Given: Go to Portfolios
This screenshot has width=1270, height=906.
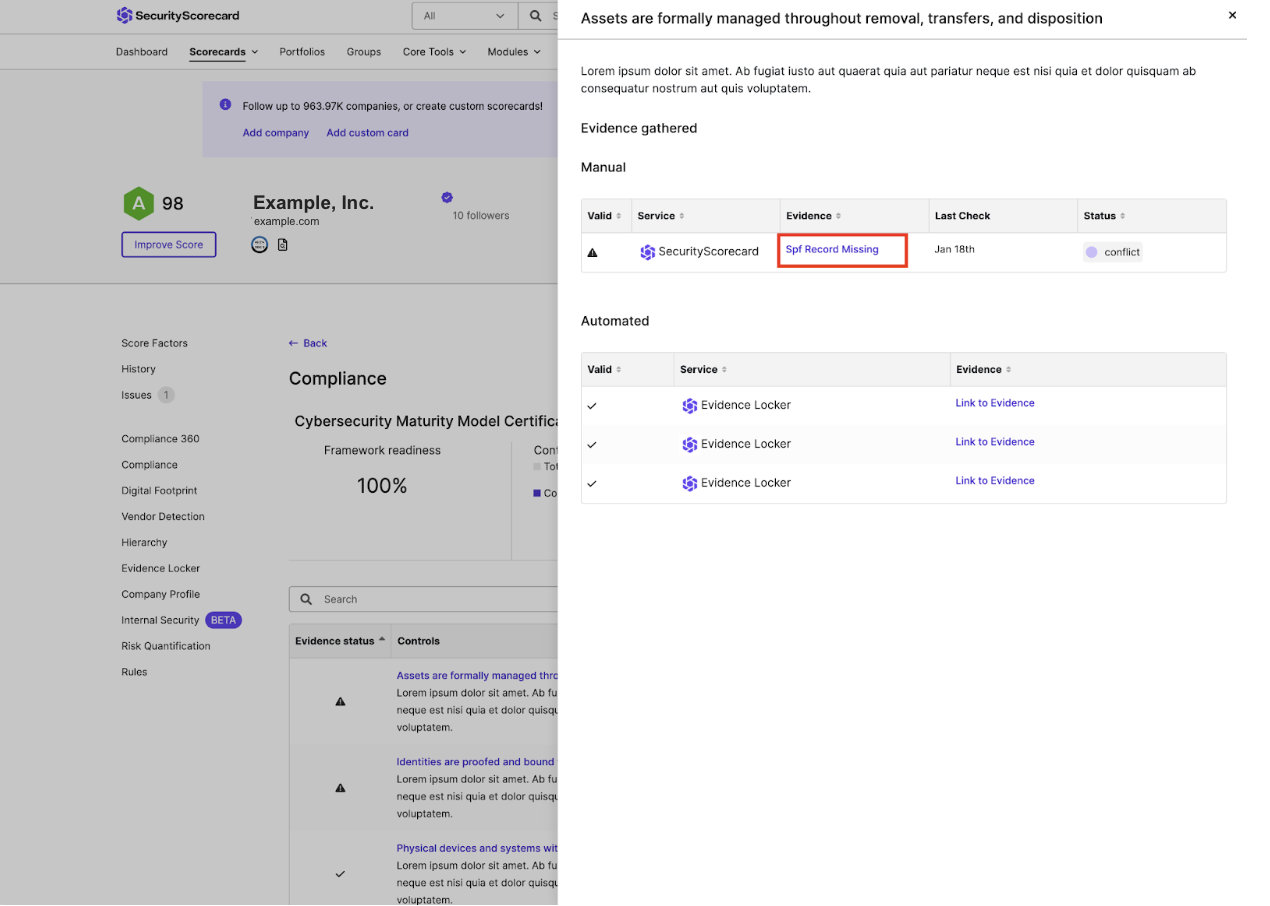Looking at the screenshot, I should (302, 52).
